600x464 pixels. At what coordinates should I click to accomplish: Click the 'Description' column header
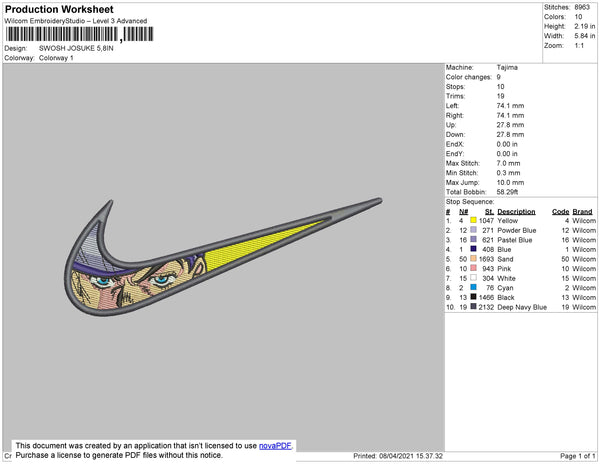516,212
